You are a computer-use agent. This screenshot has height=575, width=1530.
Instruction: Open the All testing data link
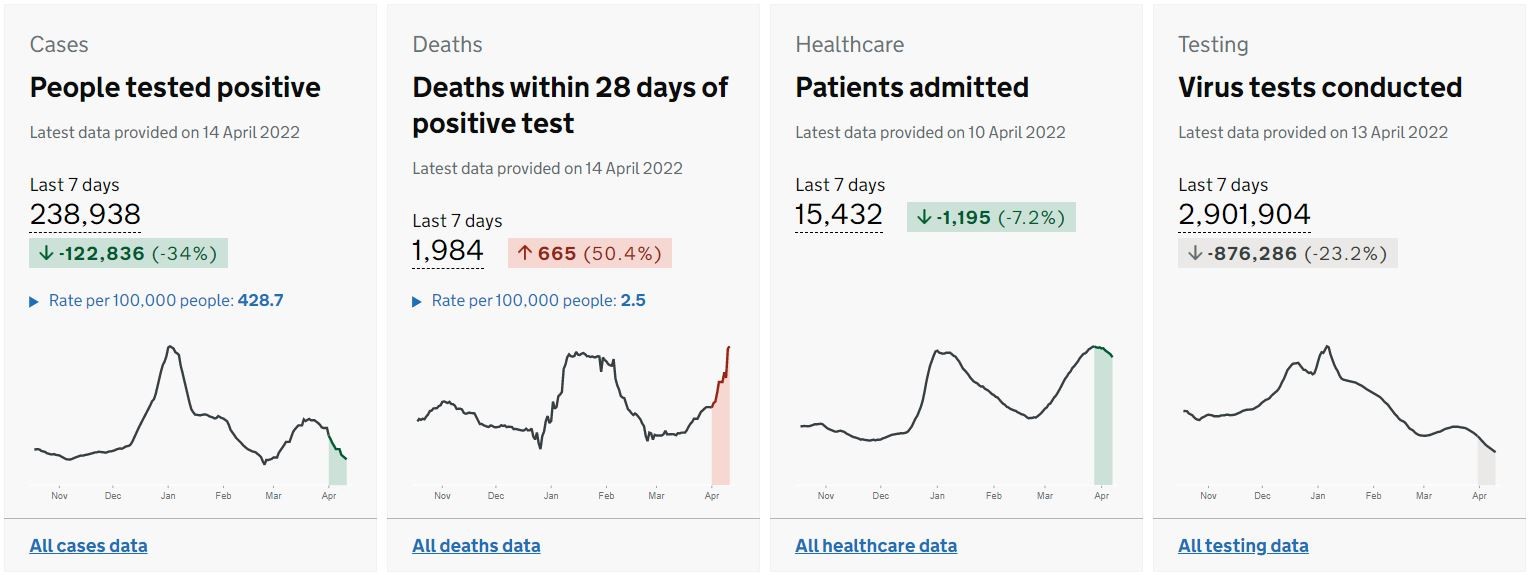pyautogui.click(x=1243, y=546)
